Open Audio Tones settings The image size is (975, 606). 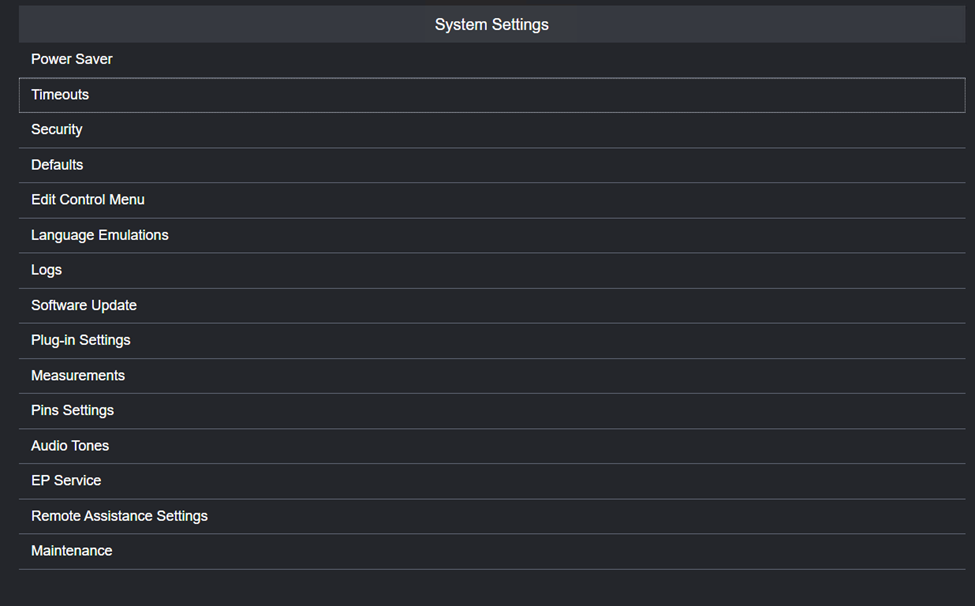click(70, 446)
